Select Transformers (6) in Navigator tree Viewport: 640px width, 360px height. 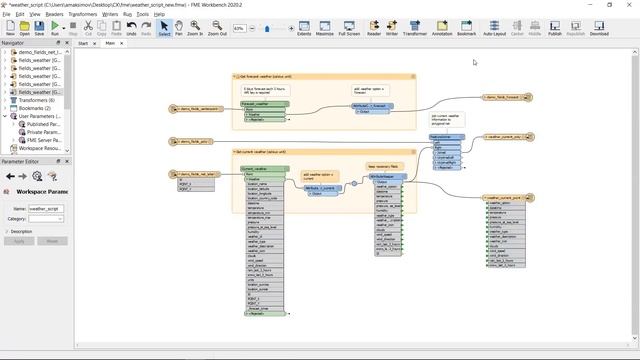point(36,100)
